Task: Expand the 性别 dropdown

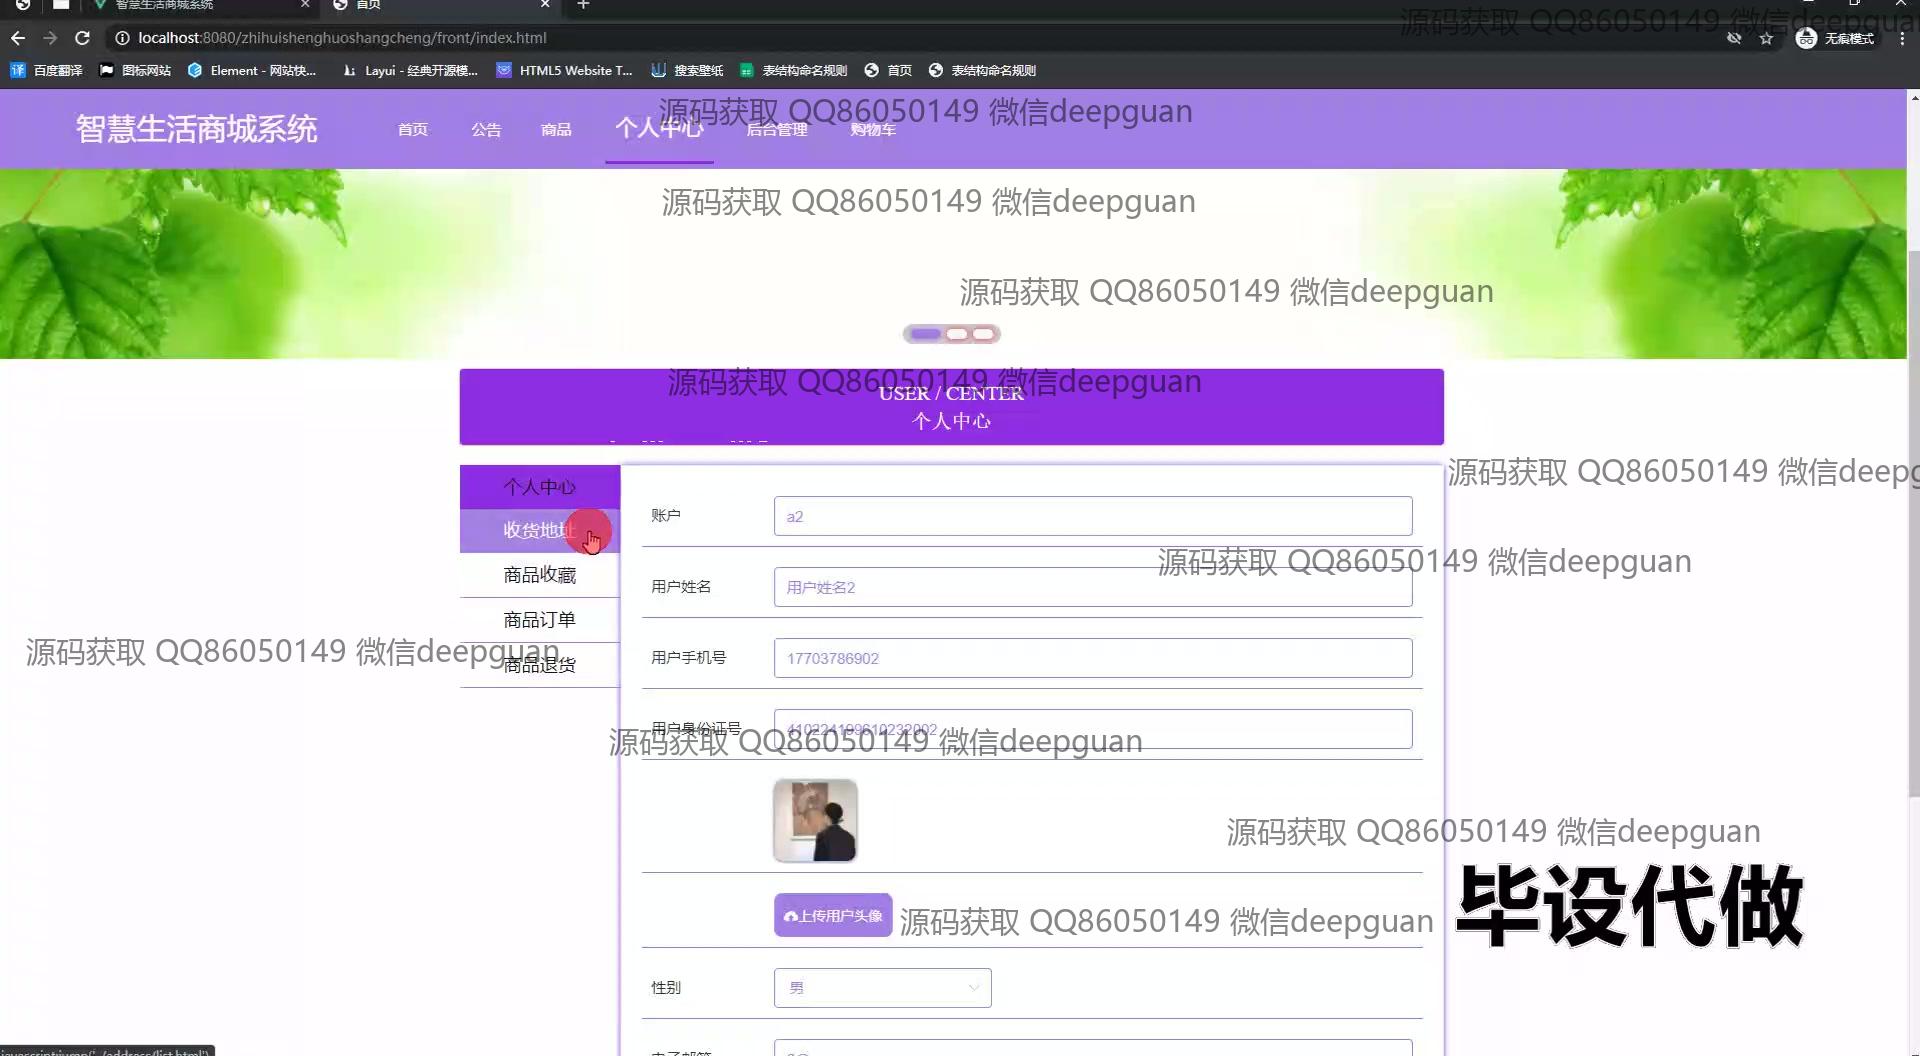Action: [882, 988]
